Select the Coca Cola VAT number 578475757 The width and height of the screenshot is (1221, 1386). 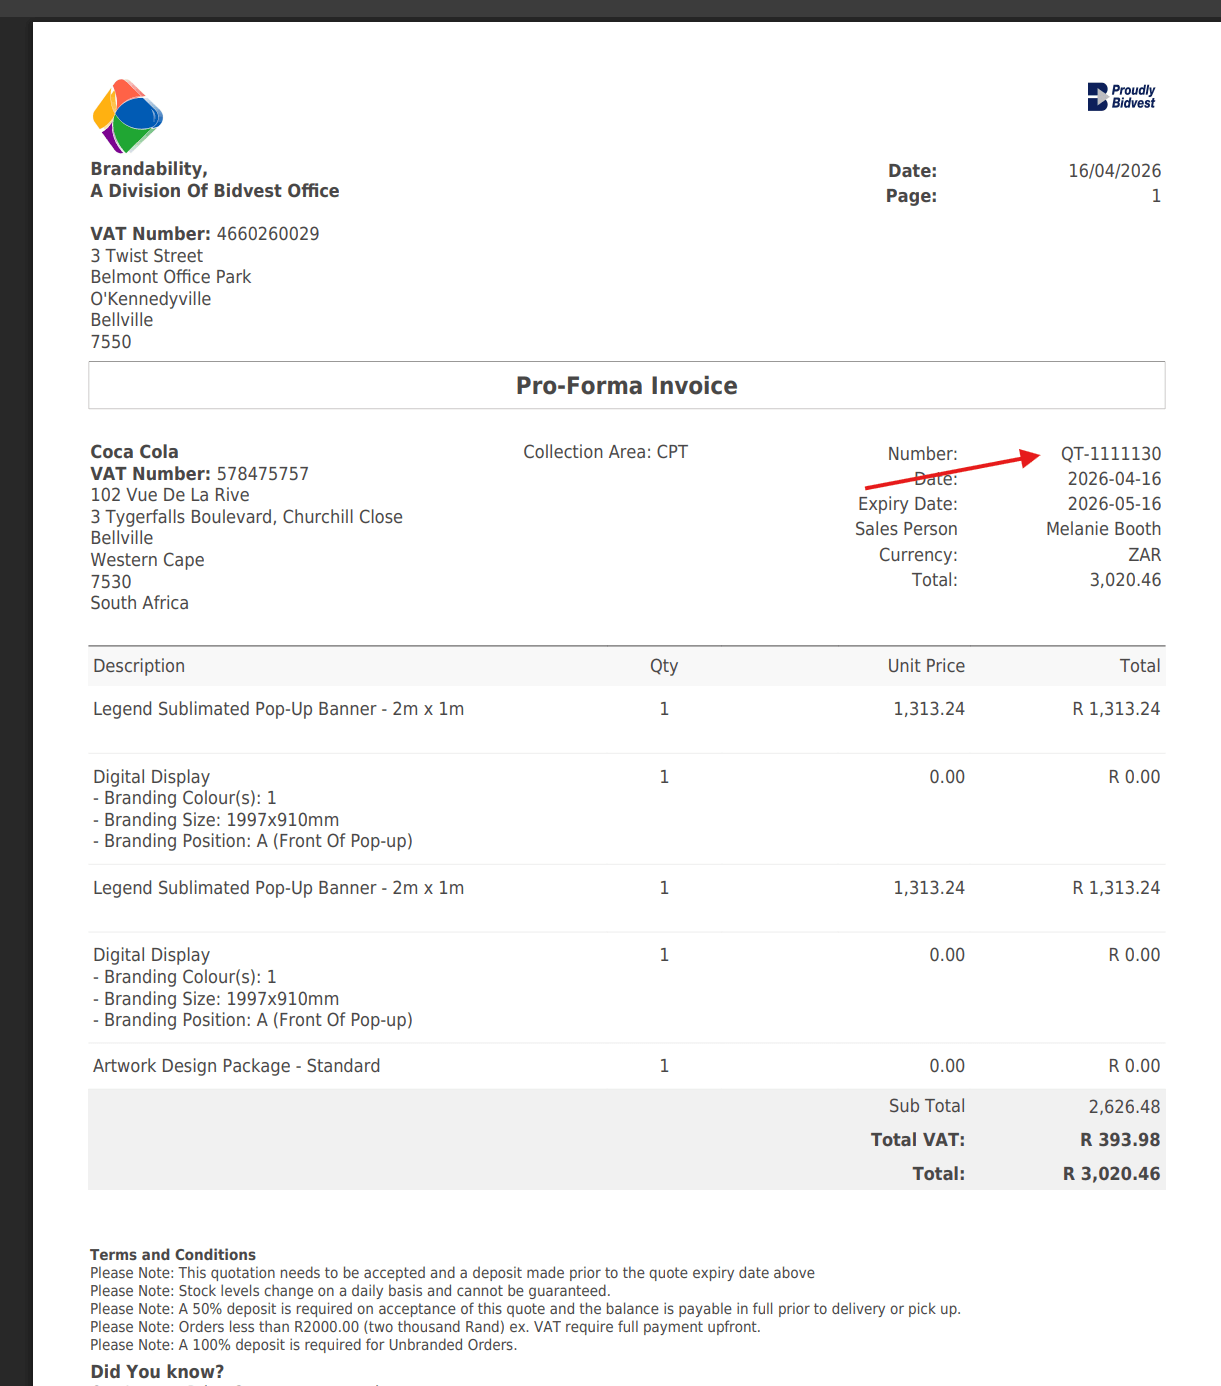click(263, 474)
